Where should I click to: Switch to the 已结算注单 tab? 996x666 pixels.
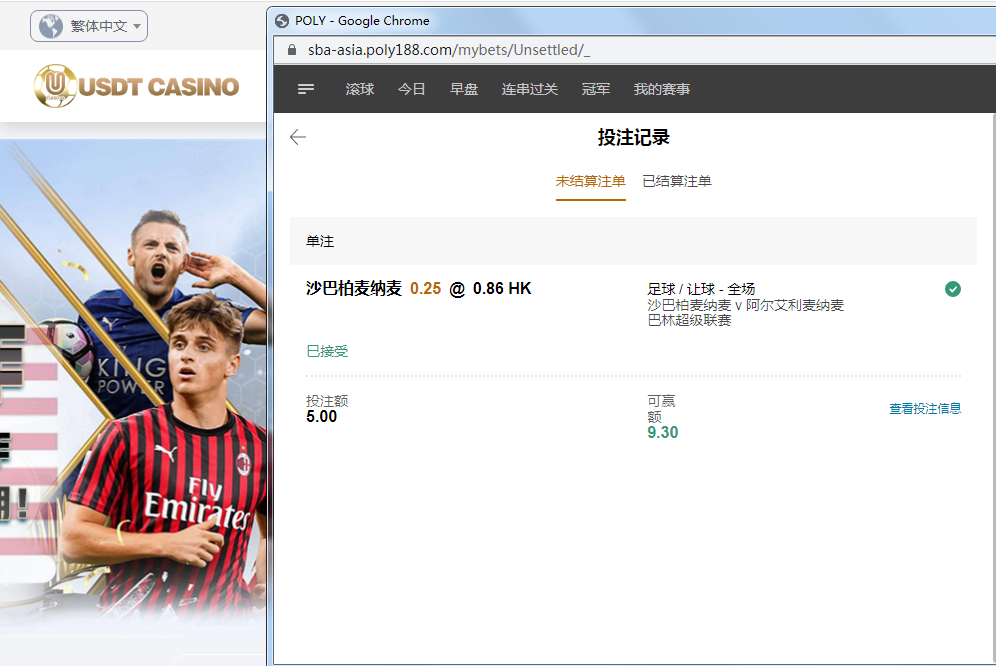point(676,181)
